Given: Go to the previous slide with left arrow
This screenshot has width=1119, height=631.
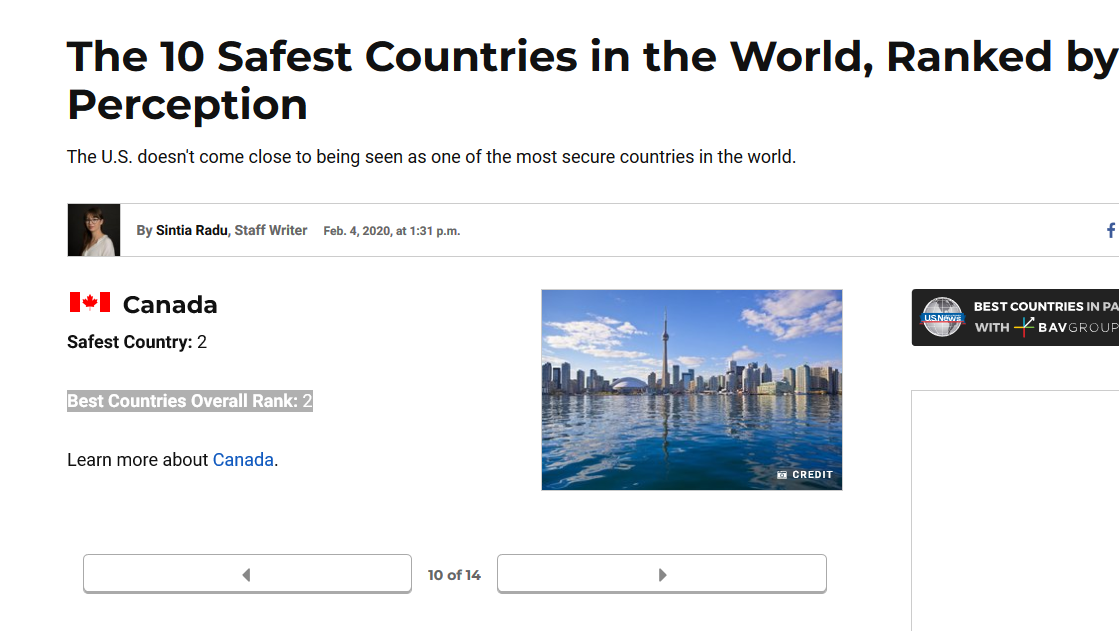Looking at the screenshot, I should 247,574.
